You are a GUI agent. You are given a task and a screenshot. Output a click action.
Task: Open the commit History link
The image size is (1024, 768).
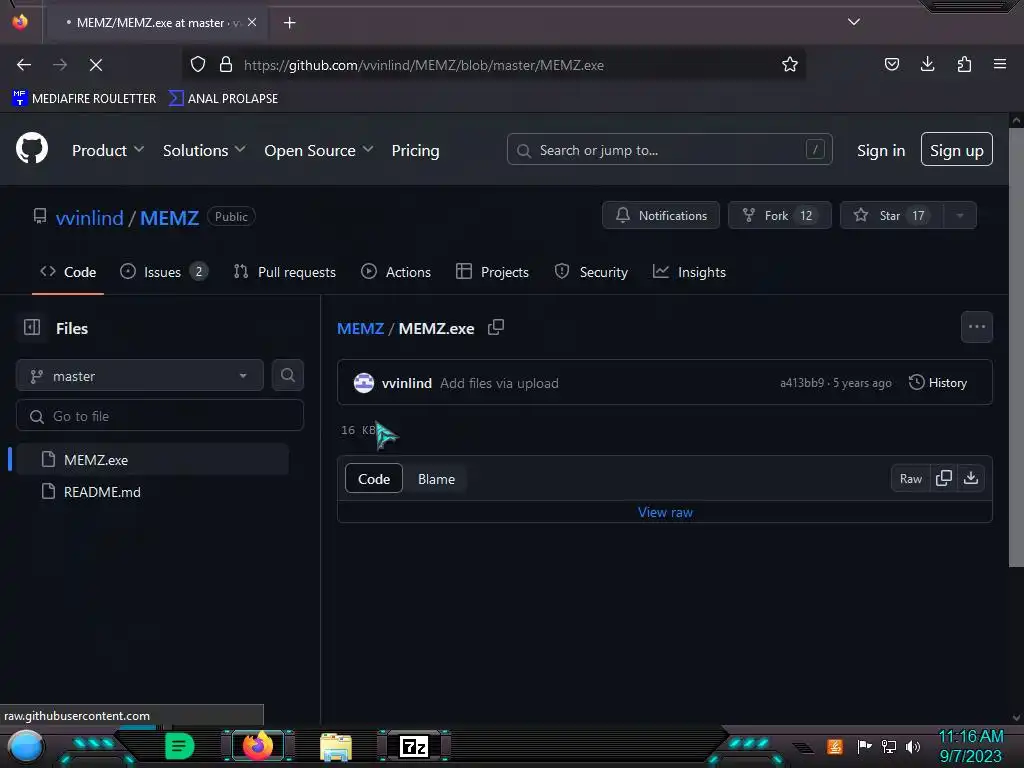coord(937,383)
